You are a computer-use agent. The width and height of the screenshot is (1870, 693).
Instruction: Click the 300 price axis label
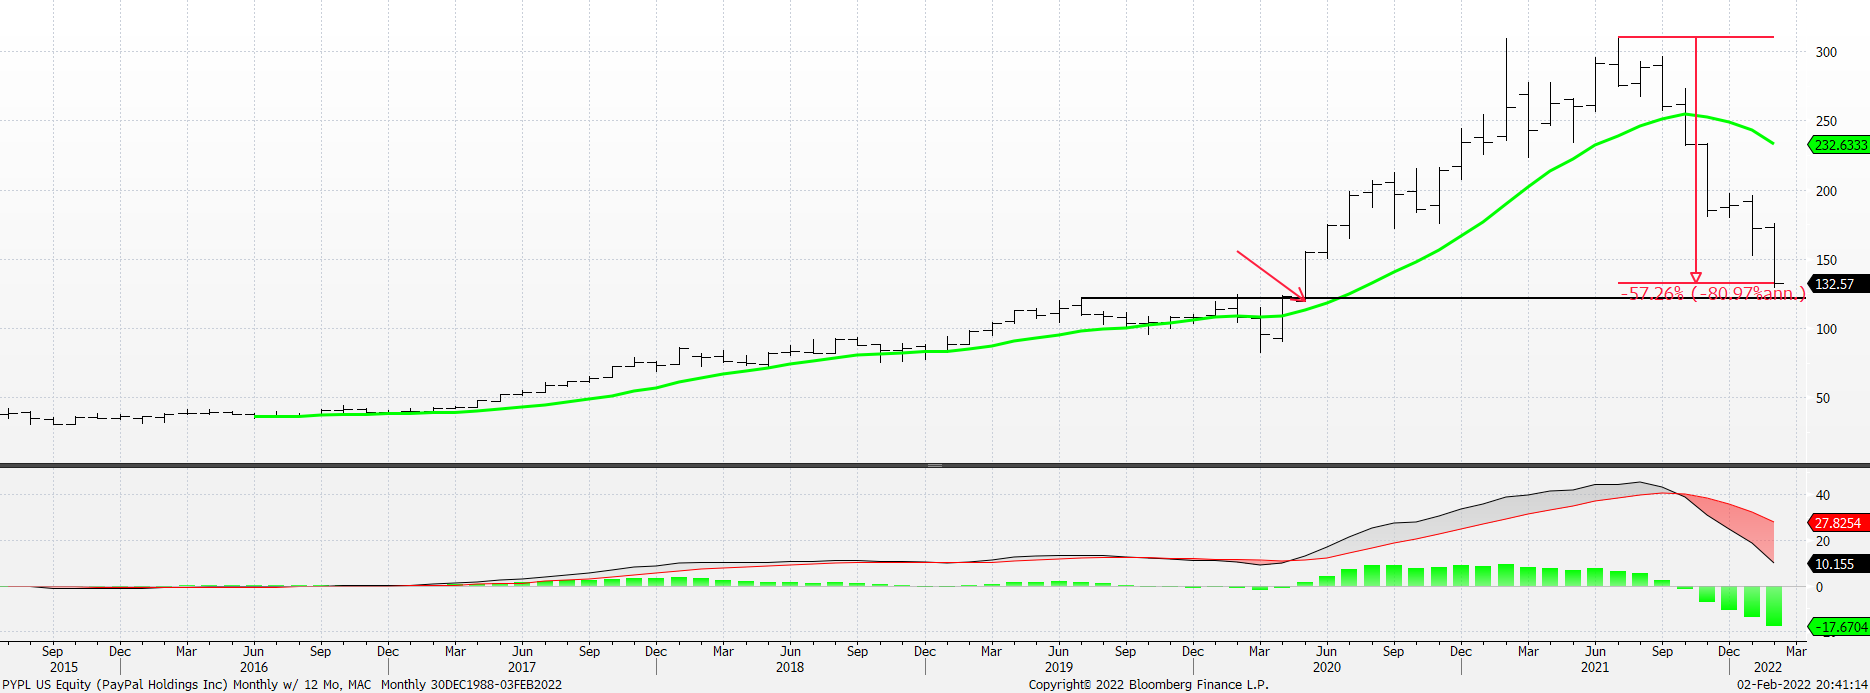pos(1826,52)
